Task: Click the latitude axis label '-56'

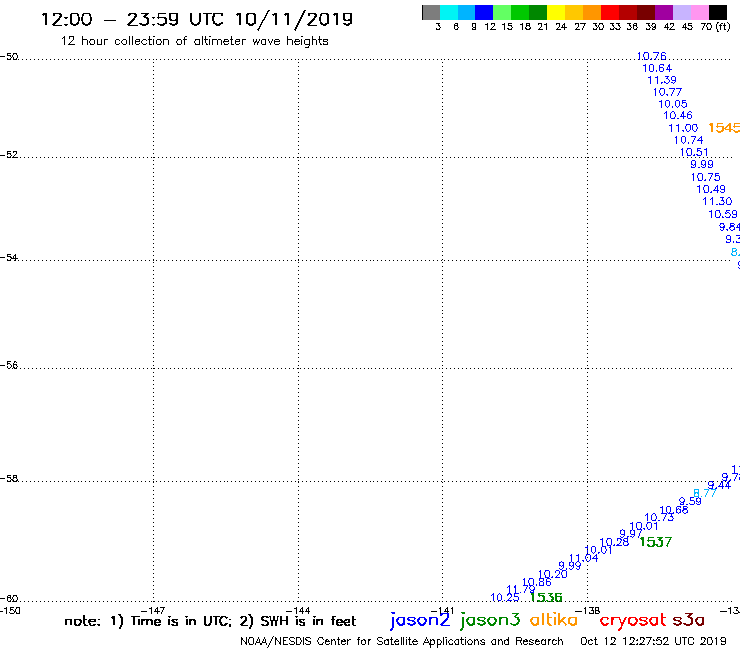Action: (9, 365)
